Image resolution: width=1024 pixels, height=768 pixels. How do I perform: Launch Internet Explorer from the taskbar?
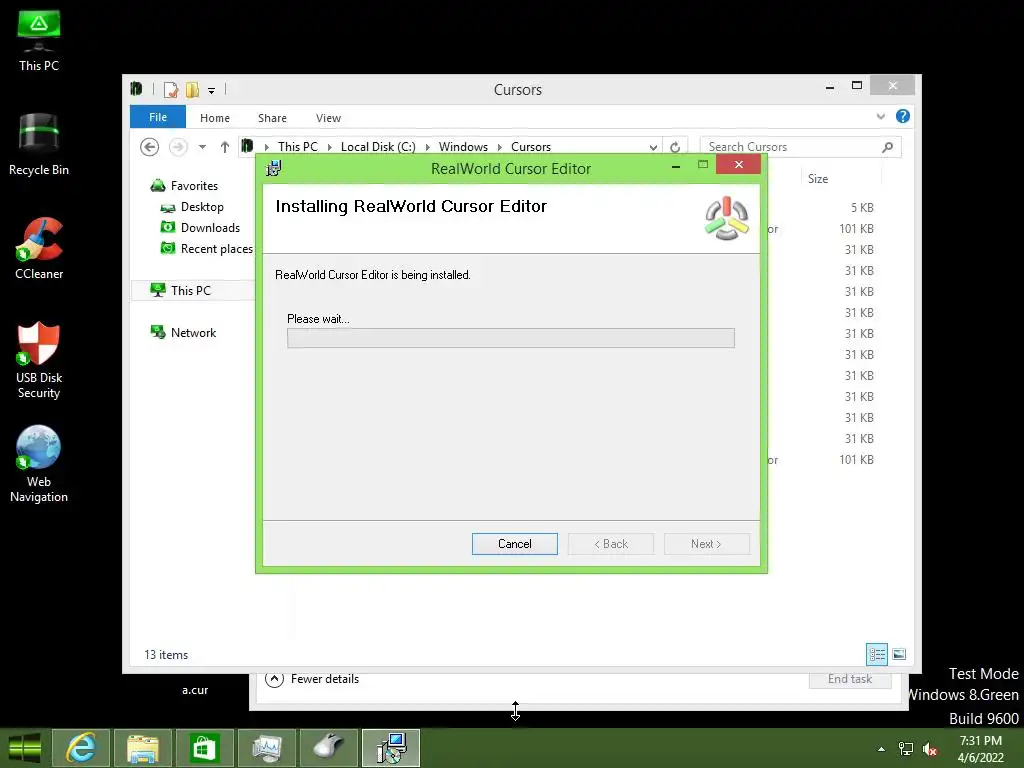(80, 748)
